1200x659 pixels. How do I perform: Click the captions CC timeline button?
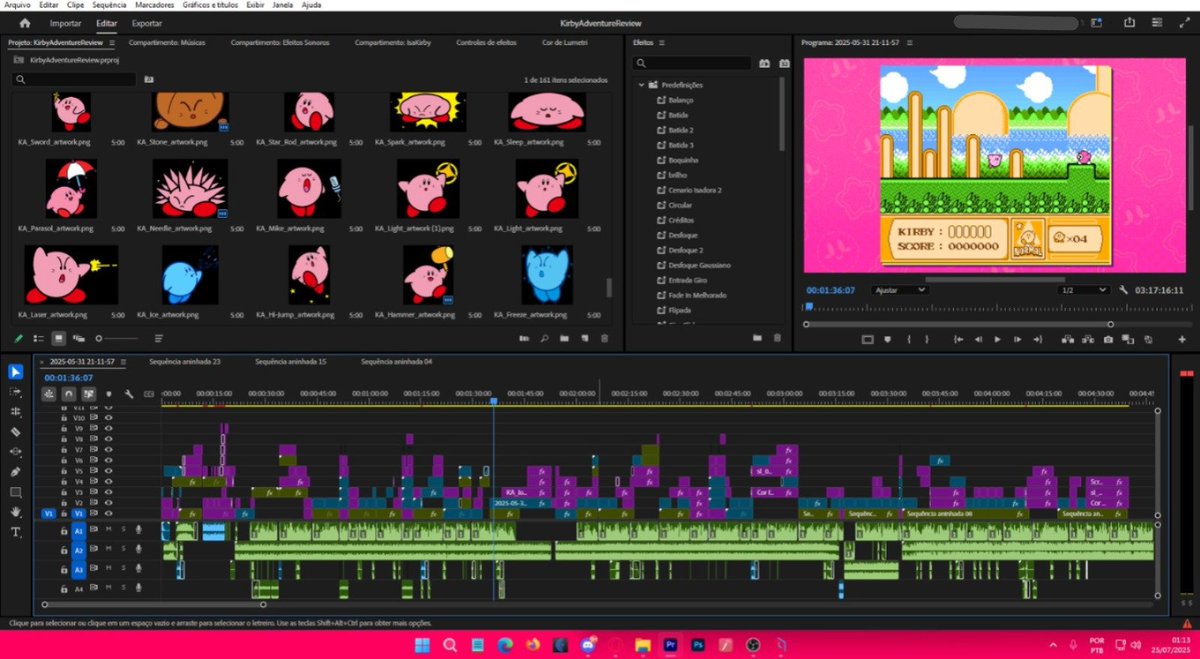point(149,394)
